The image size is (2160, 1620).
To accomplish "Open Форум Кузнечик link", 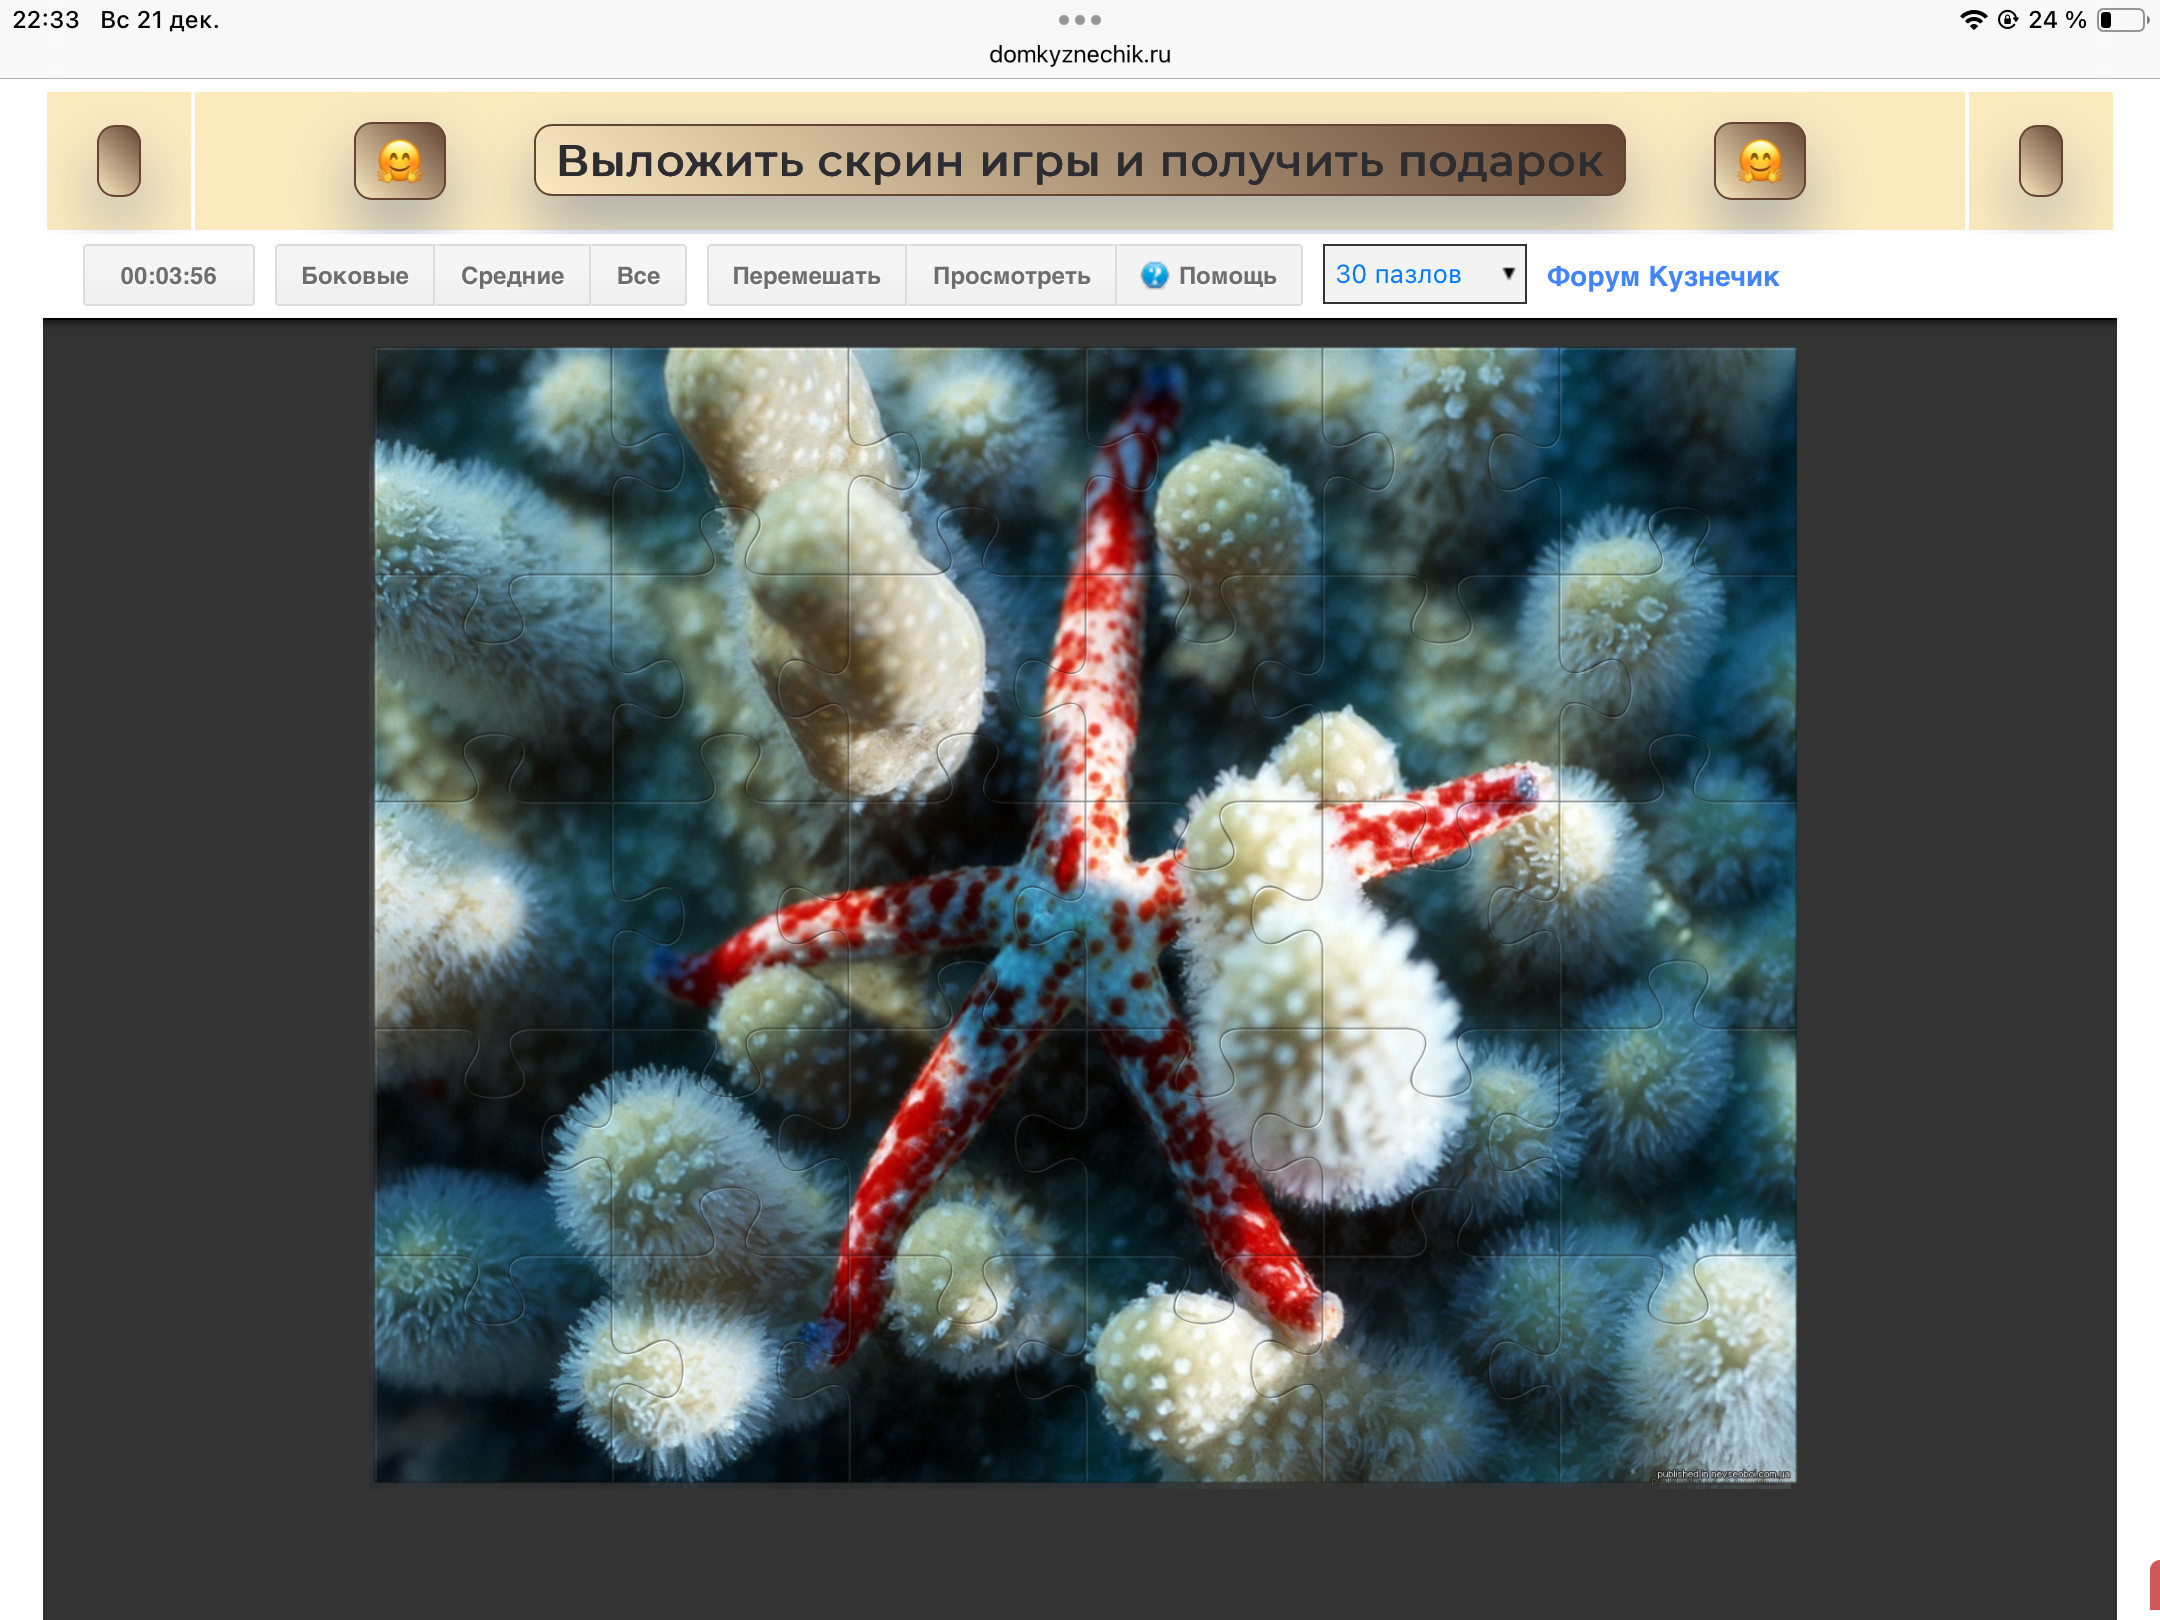I will point(1662,276).
